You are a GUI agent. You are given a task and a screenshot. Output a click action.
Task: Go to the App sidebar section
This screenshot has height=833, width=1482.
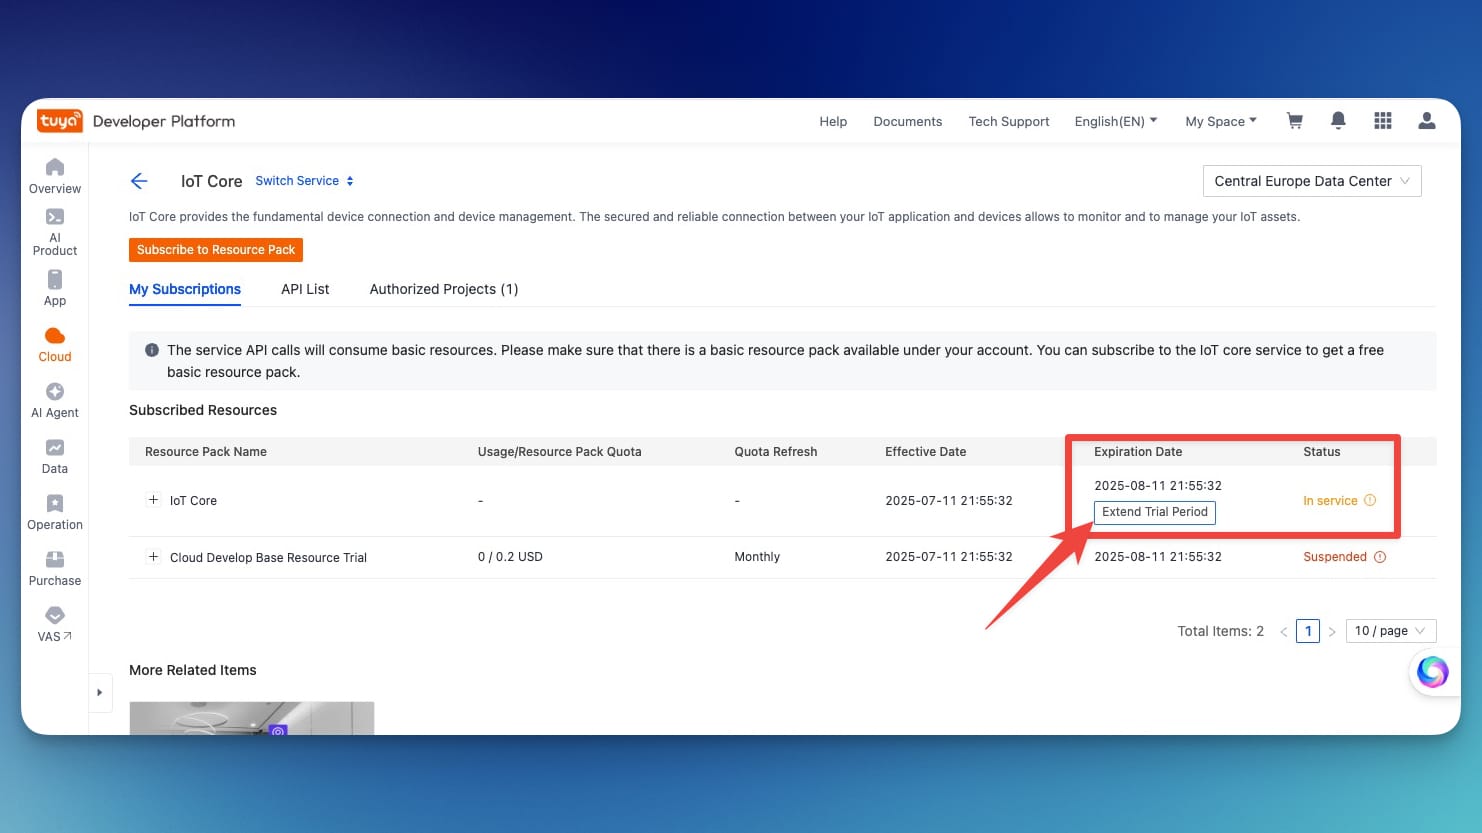[x=55, y=288]
